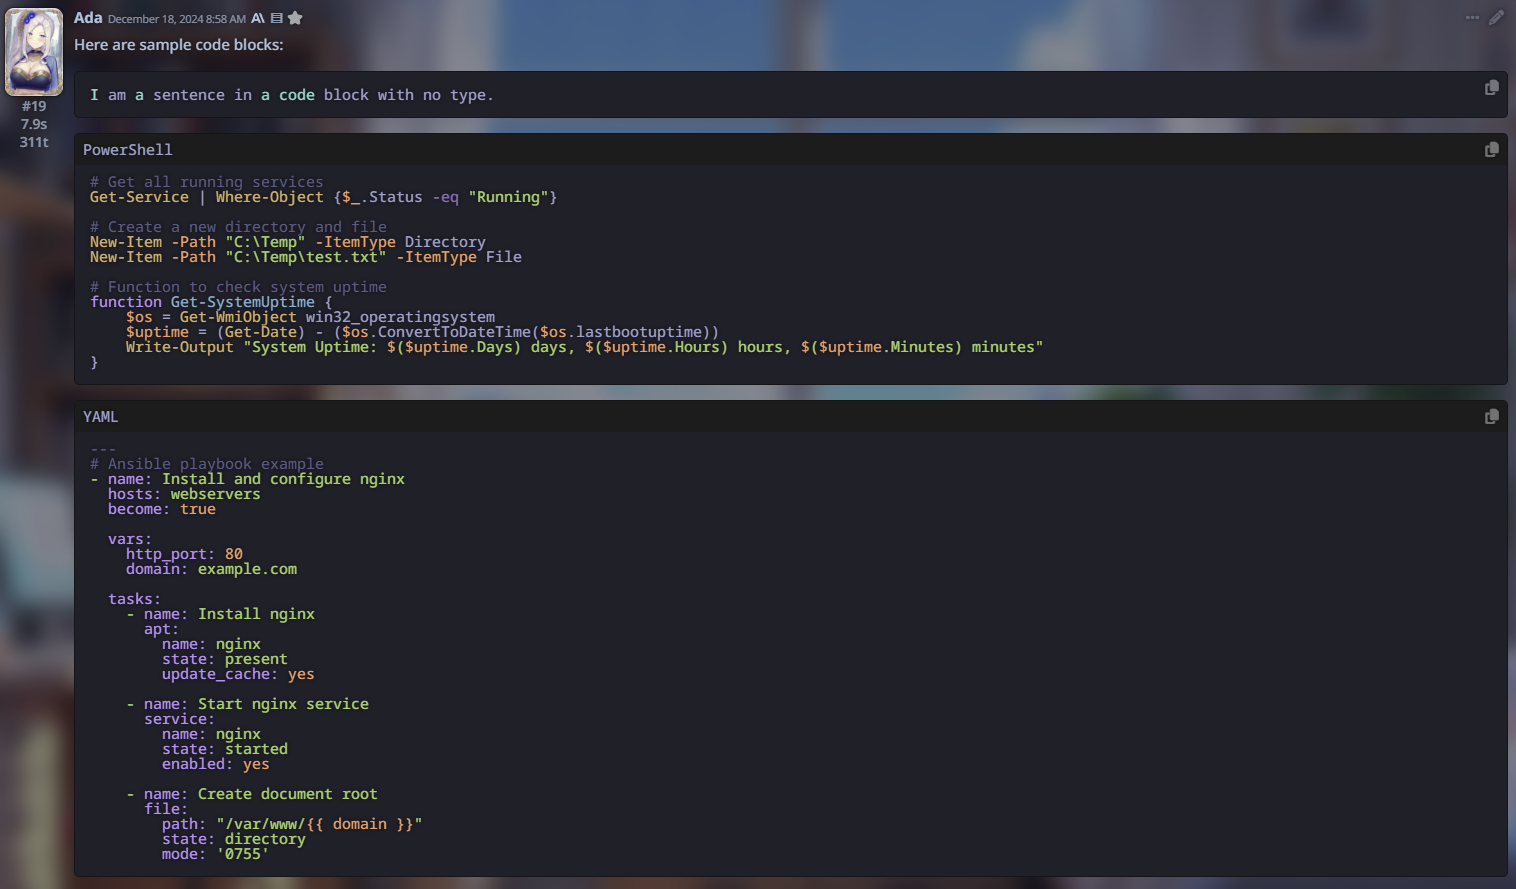The width and height of the screenshot is (1516, 889).
Task: Copy the YAML code block
Action: 1491,417
